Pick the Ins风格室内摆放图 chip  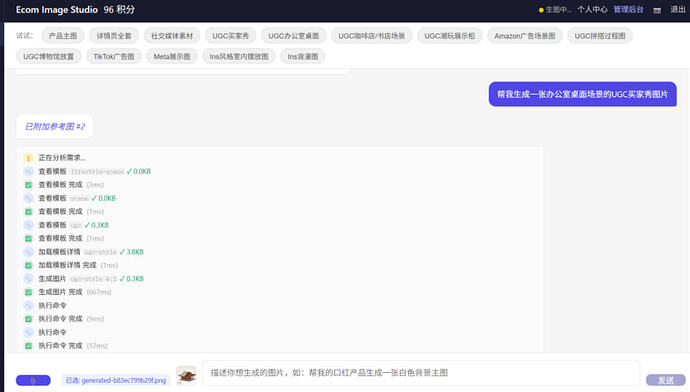[x=239, y=57]
